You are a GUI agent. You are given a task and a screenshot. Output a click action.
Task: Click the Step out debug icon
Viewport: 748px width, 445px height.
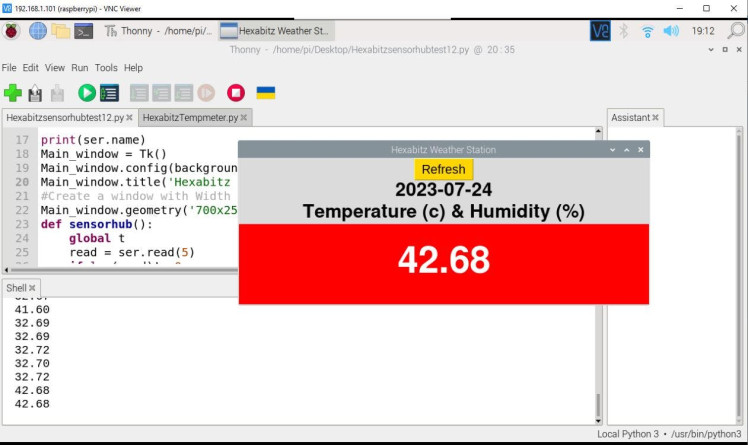point(184,93)
